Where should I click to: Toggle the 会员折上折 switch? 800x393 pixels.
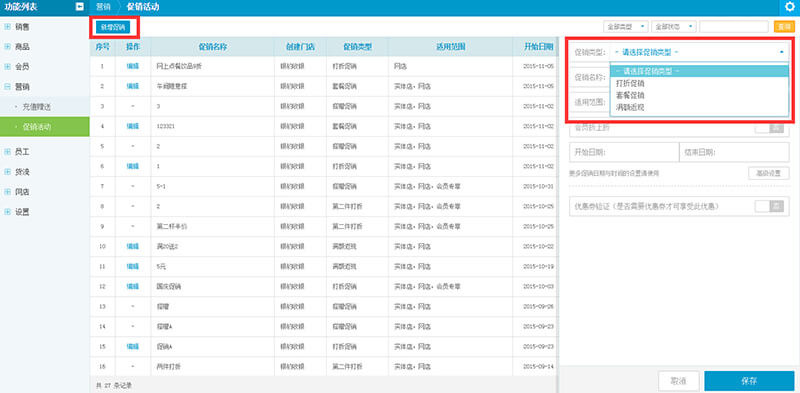(x=769, y=128)
